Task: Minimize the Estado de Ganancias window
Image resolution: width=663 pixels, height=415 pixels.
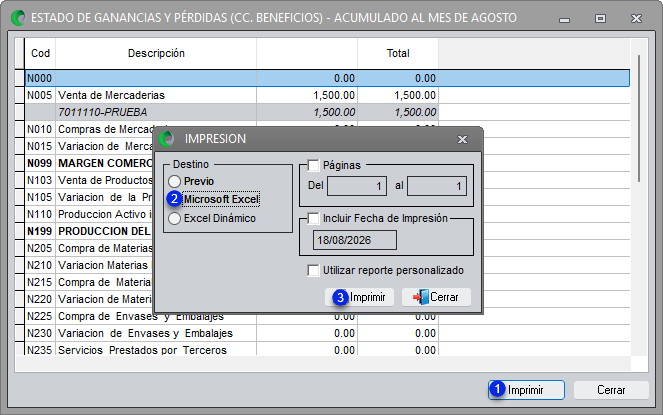Action: [564, 19]
